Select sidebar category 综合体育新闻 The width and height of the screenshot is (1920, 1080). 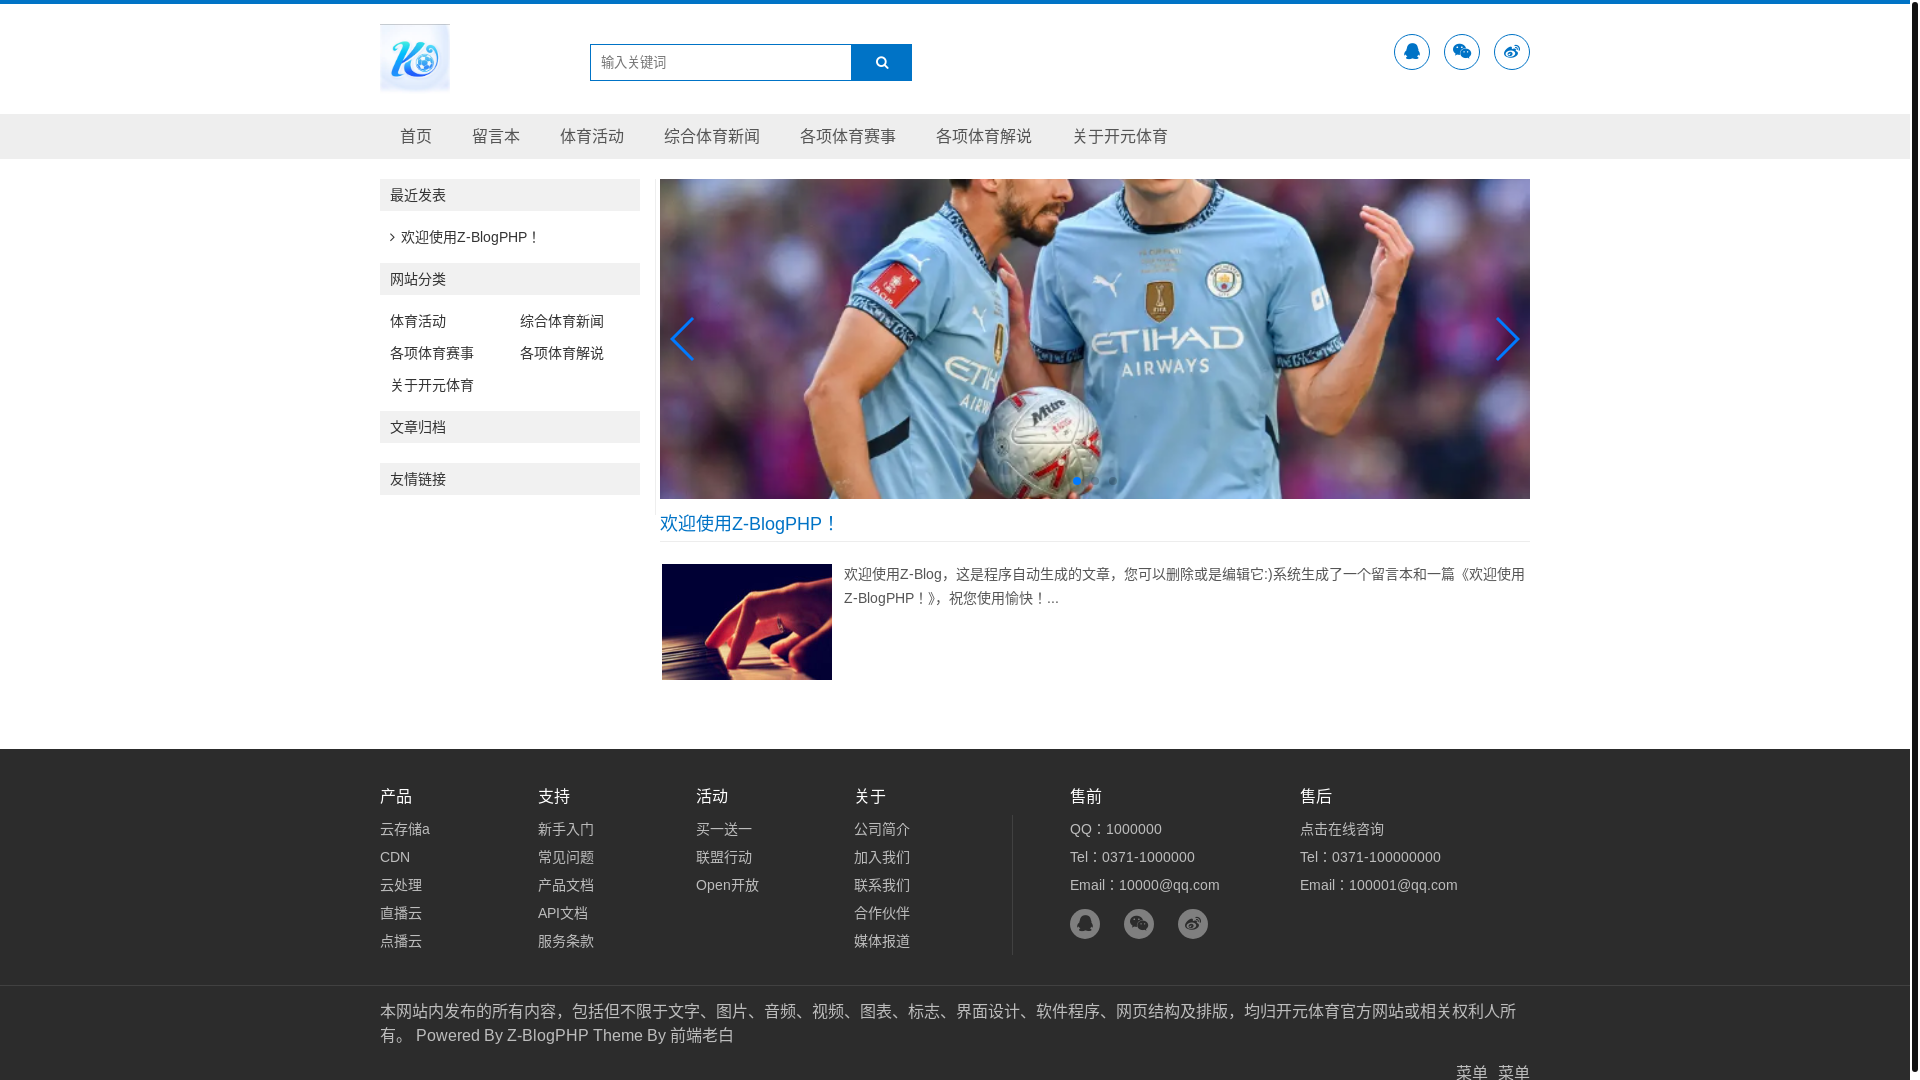tap(562, 321)
